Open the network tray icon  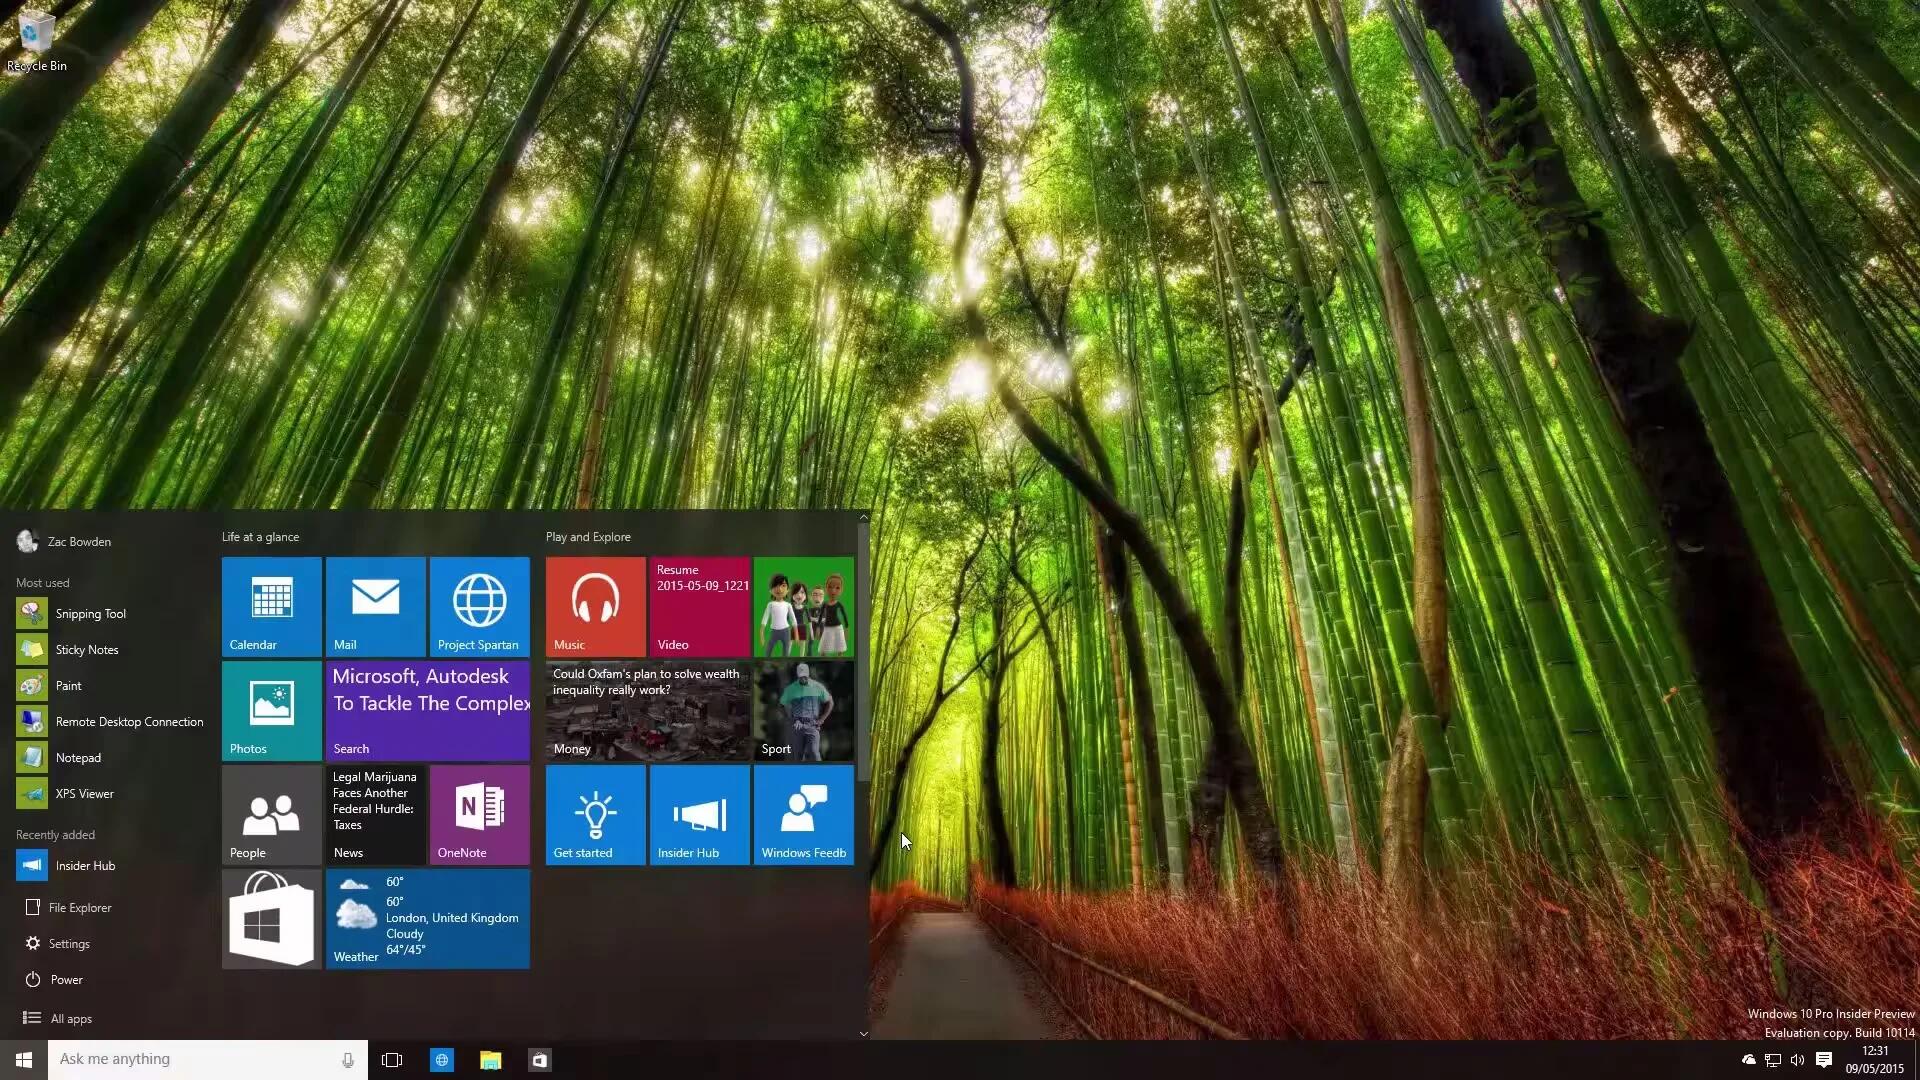[x=1773, y=1060]
